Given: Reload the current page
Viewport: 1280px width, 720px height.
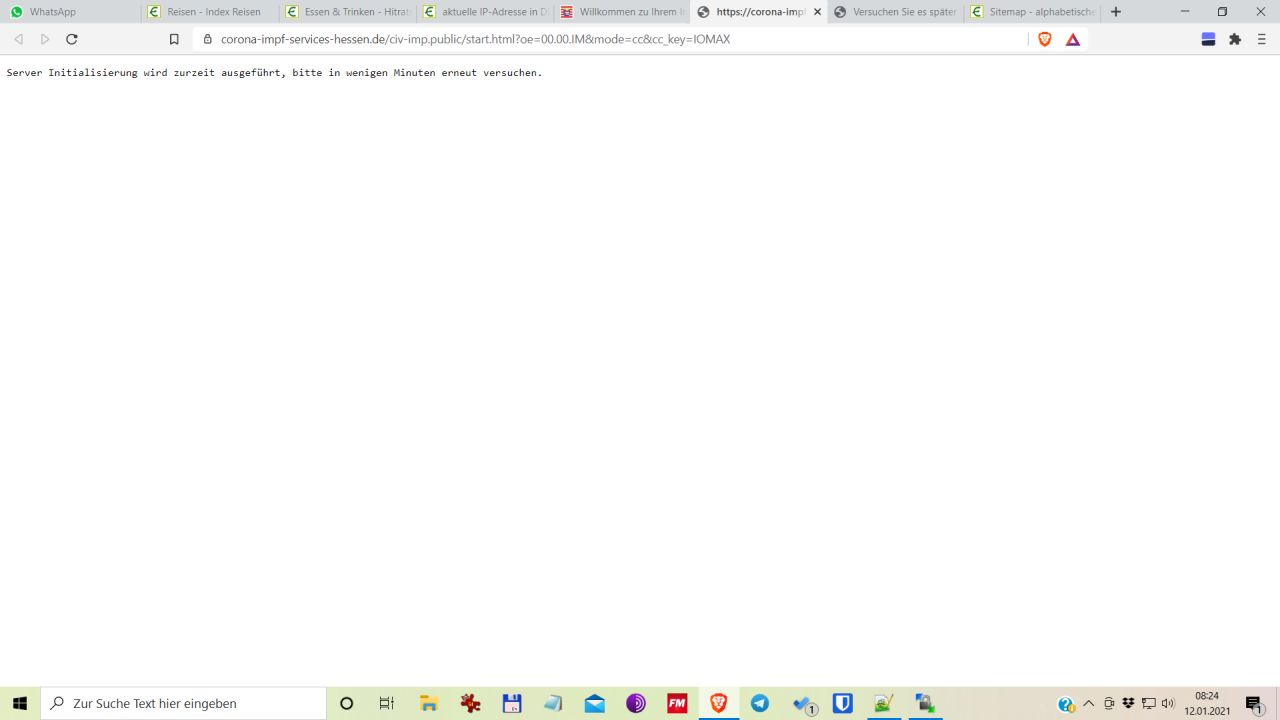Looking at the screenshot, I should [72, 39].
